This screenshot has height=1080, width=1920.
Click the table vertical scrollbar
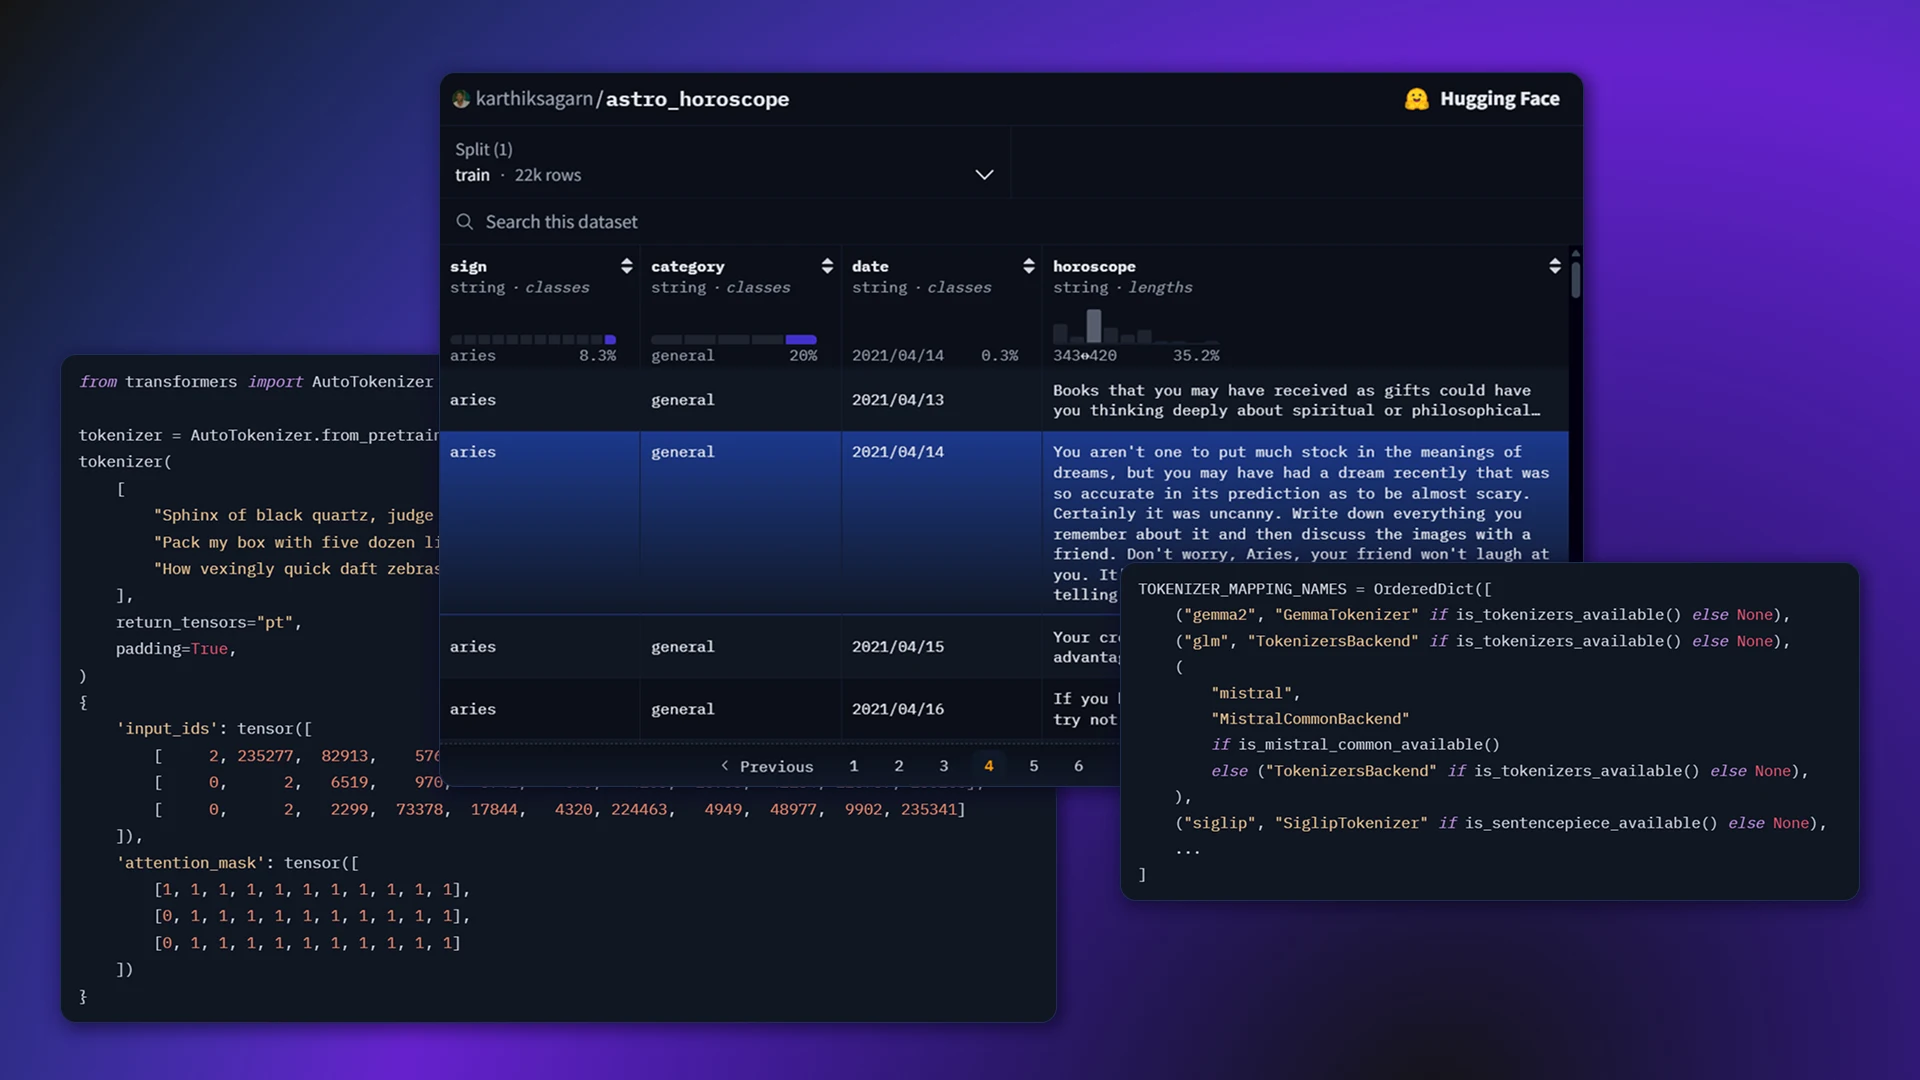(1575, 280)
